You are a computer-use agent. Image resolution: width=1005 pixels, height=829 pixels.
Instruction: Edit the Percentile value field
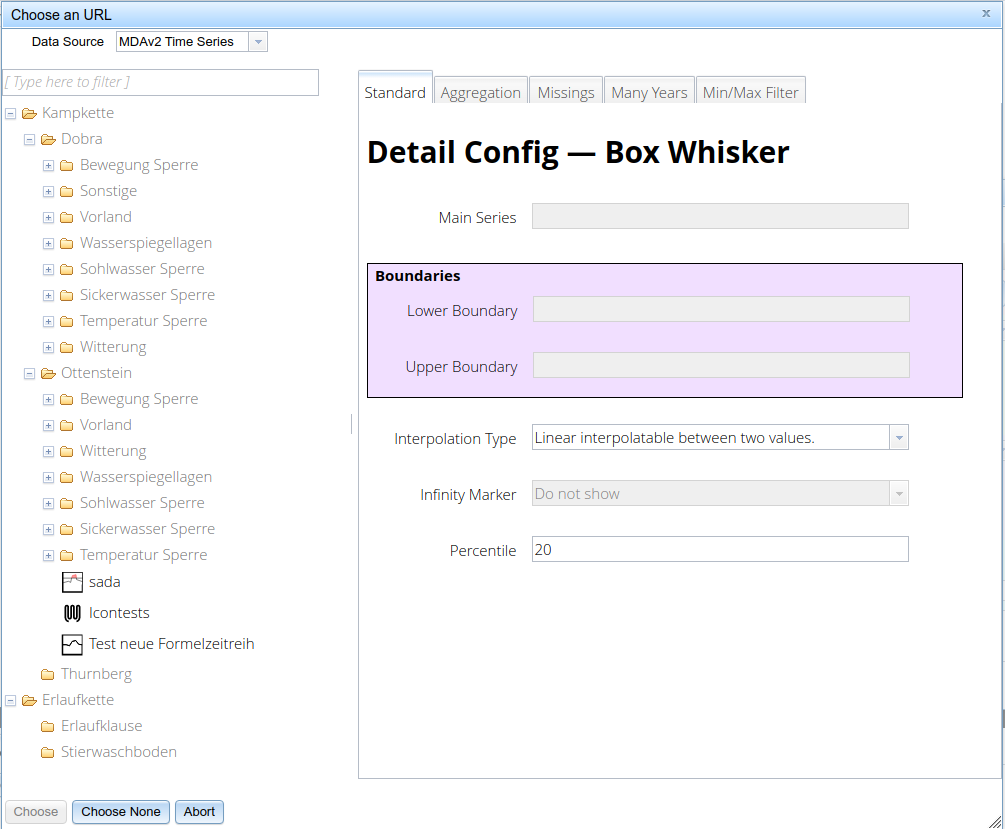coord(720,549)
